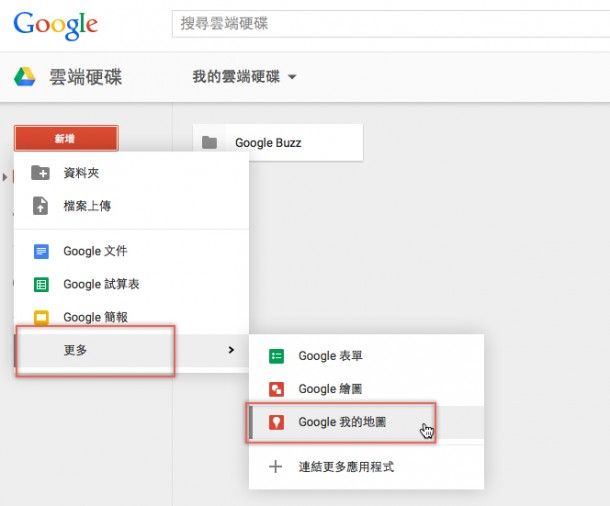Screen dimensions: 610x506
Task: Open the 我的雲端硬碟 dropdown arrow
Action: (292, 77)
